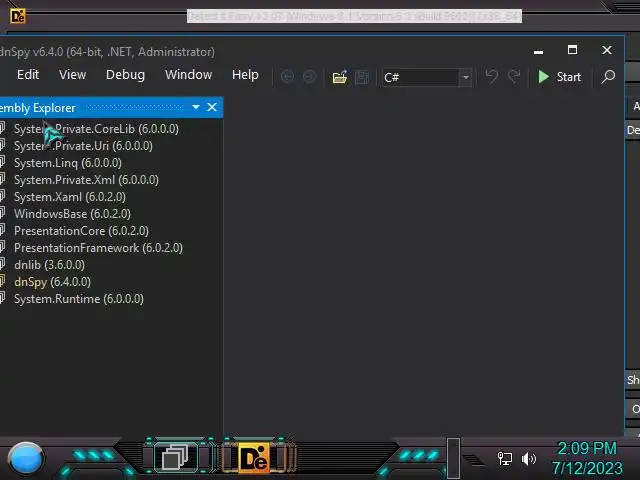Viewport: 640px width, 480px height.
Task: Redo action with the redo arrow
Action: point(514,76)
